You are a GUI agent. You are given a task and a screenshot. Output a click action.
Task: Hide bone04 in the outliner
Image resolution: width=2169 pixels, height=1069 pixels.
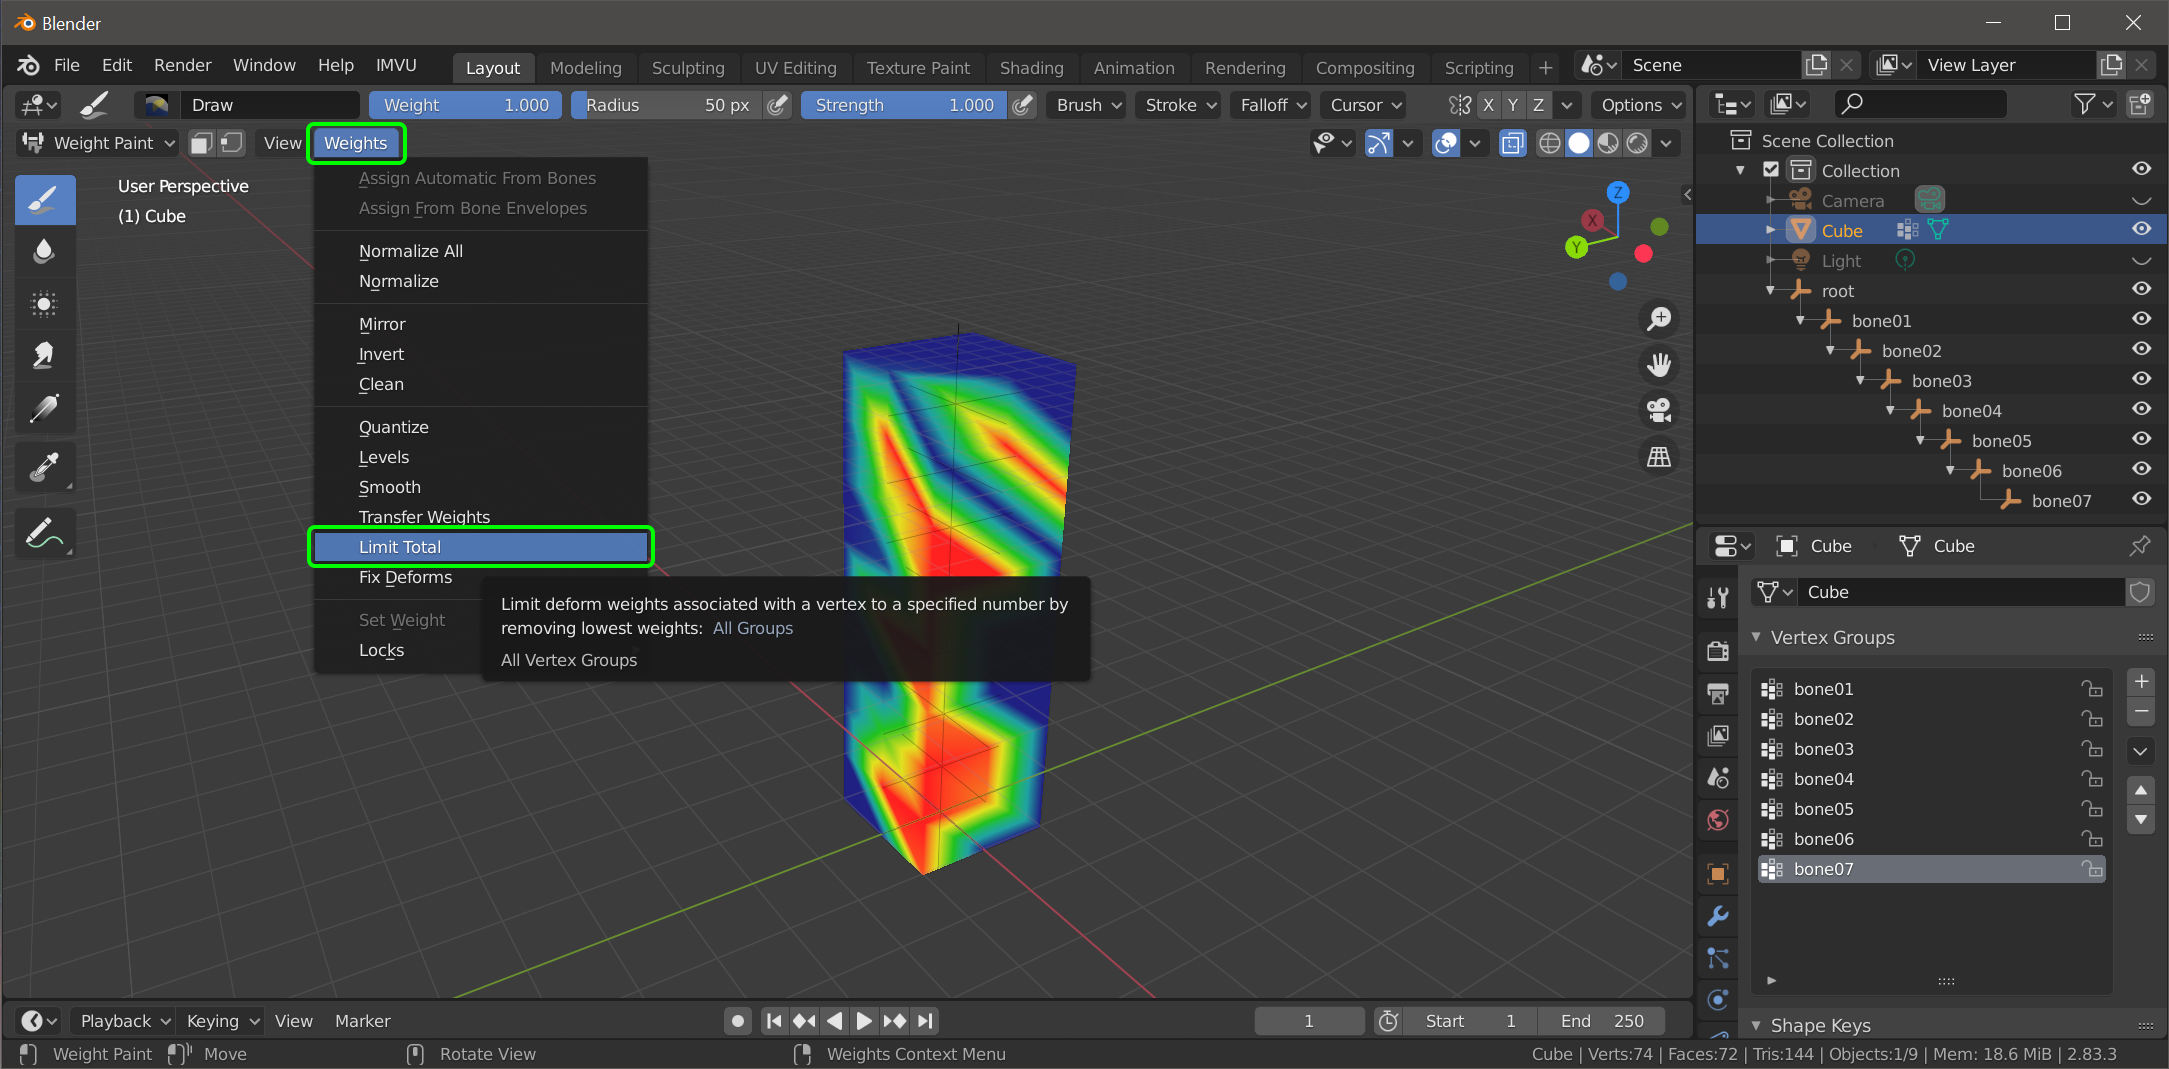coord(2141,409)
